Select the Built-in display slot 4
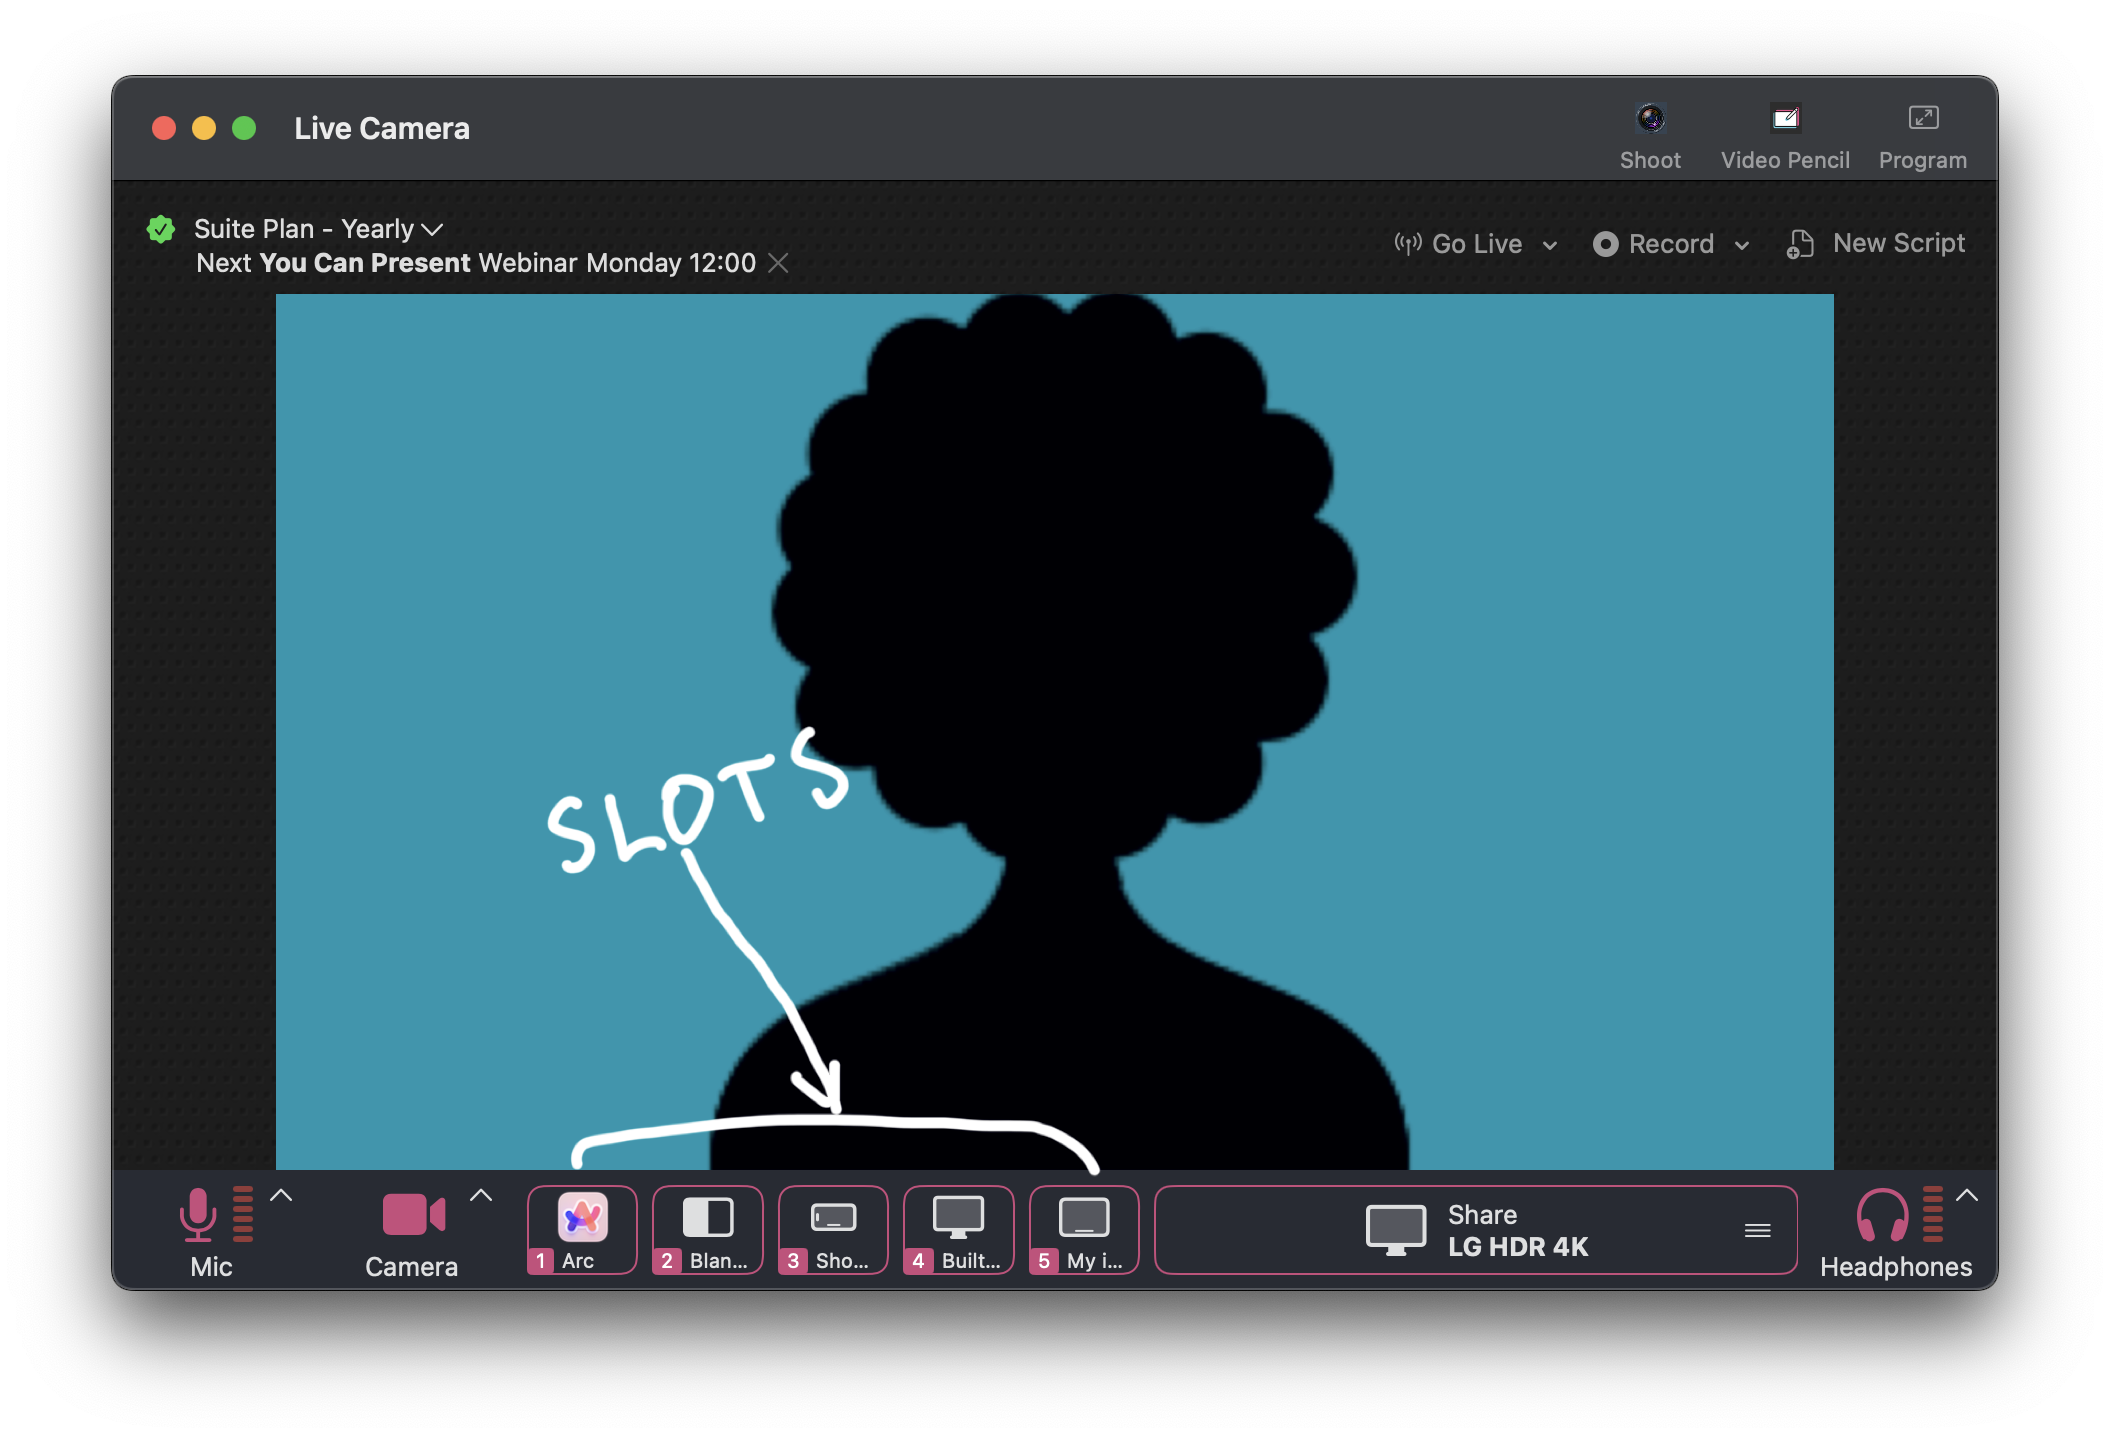This screenshot has height=1438, width=2110. click(958, 1229)
